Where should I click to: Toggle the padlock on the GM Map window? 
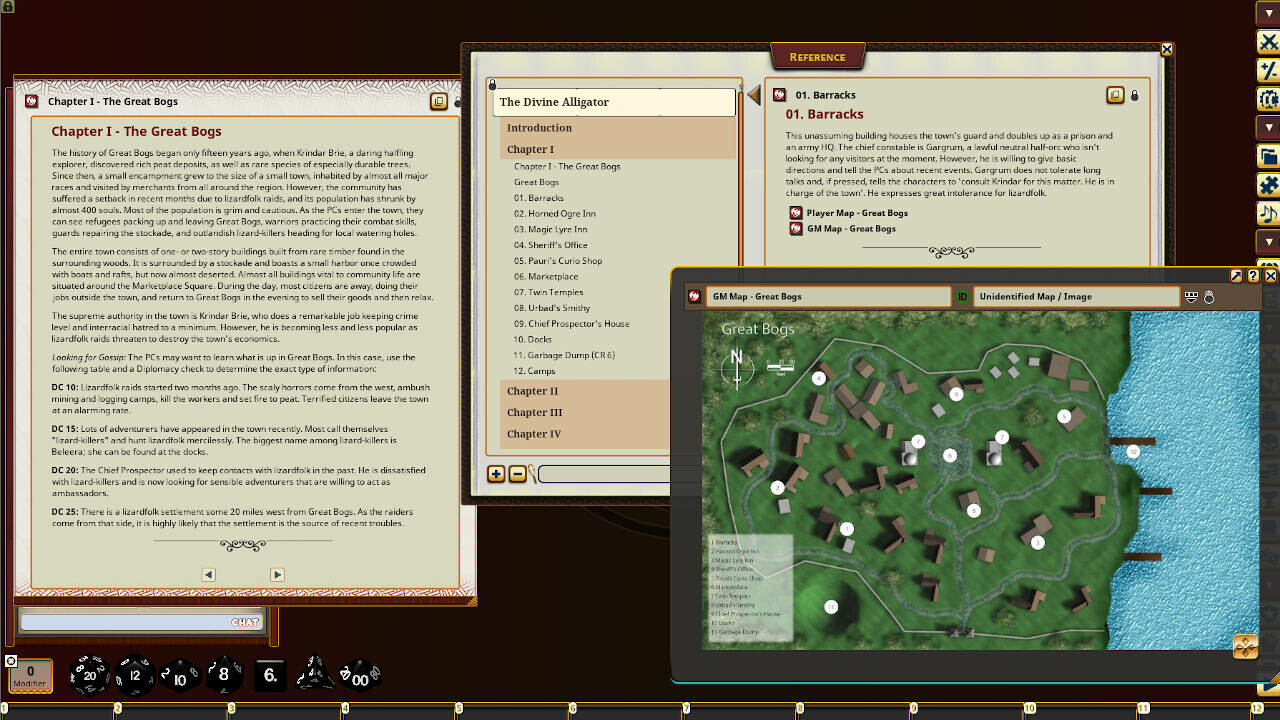(1210, 296)
